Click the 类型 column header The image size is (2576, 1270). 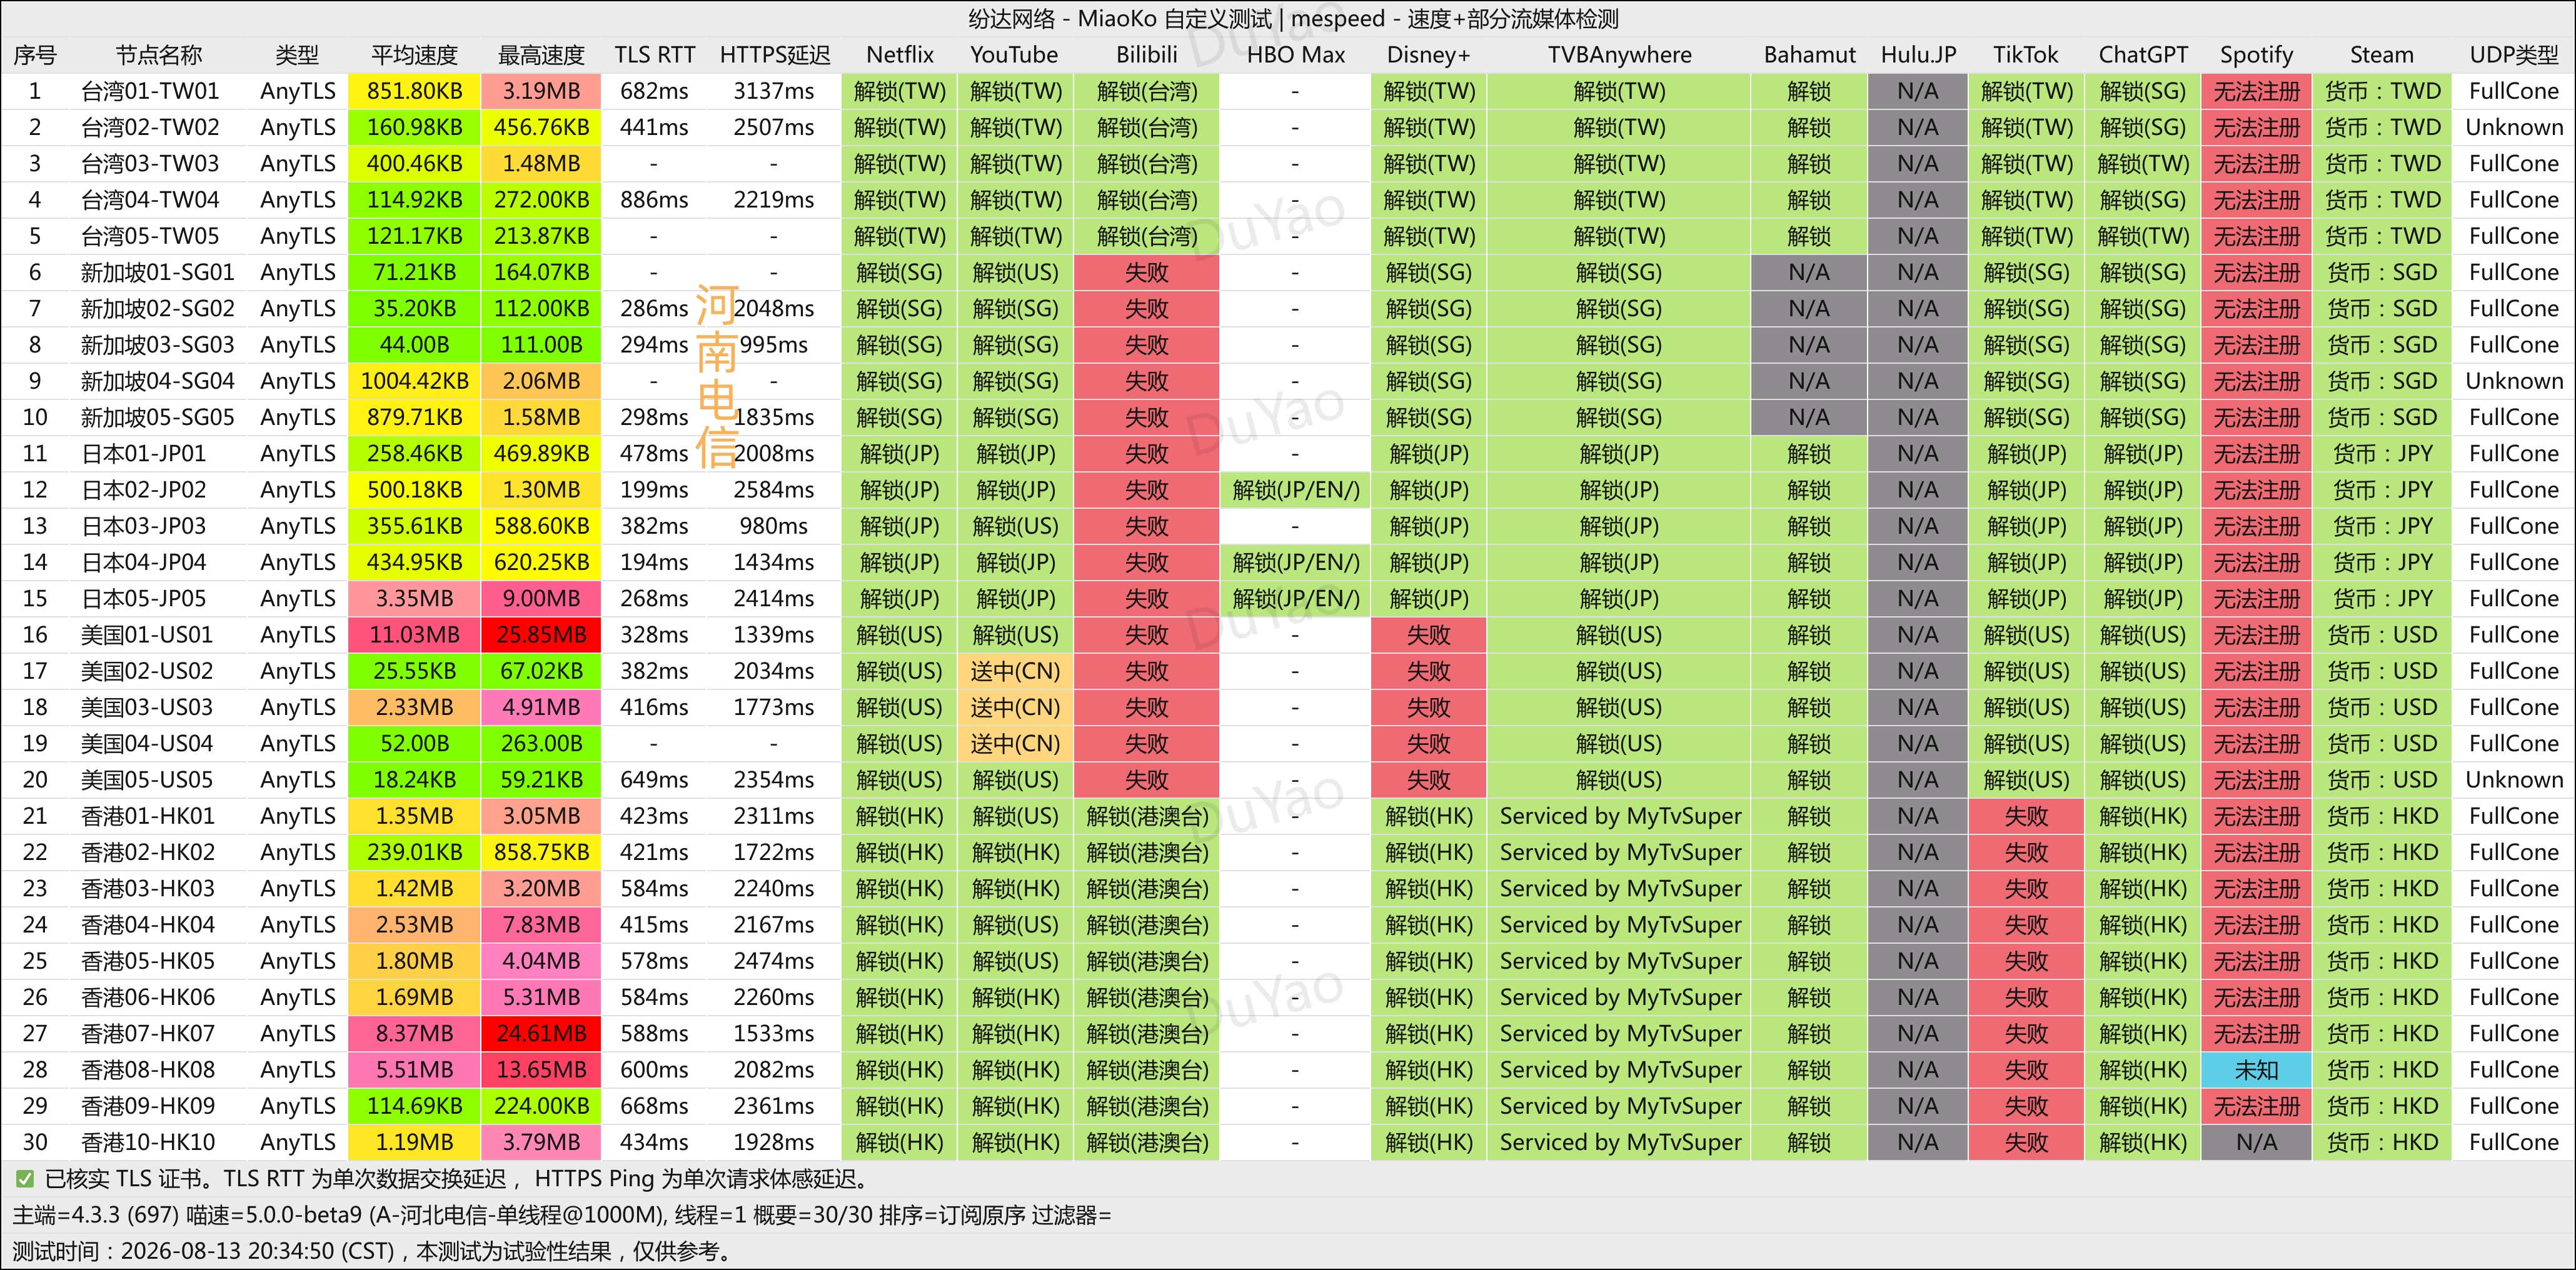click(x=297, y=55)
